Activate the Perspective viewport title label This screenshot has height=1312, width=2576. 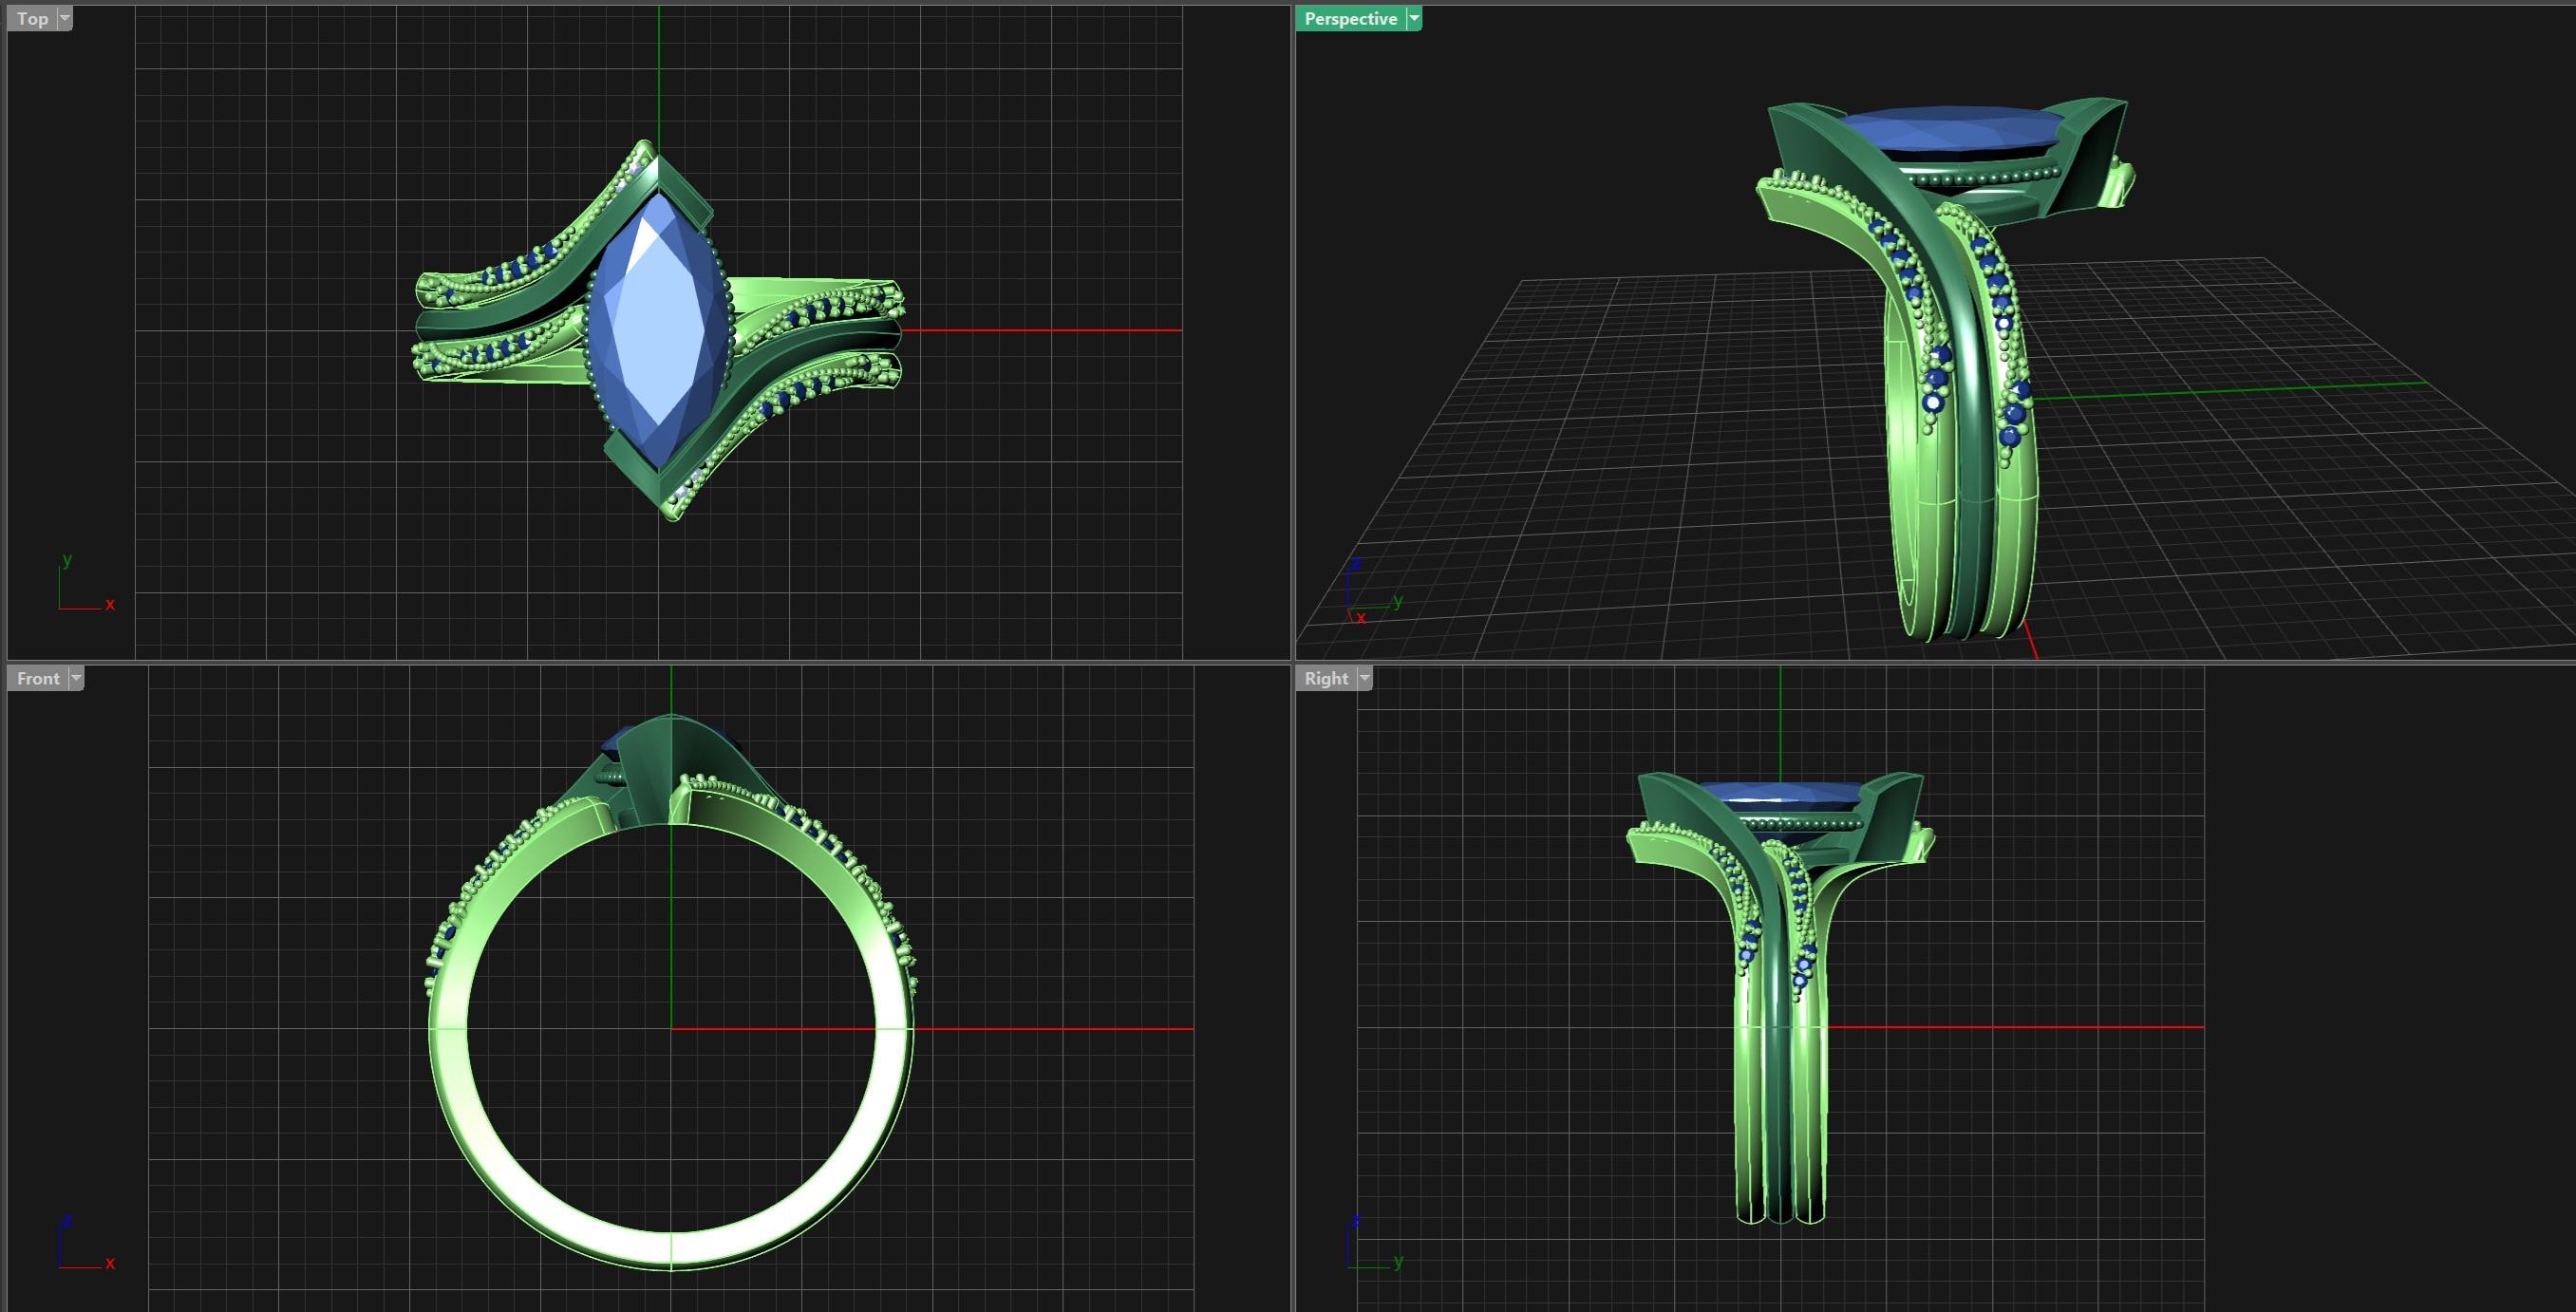point(1350,19)
